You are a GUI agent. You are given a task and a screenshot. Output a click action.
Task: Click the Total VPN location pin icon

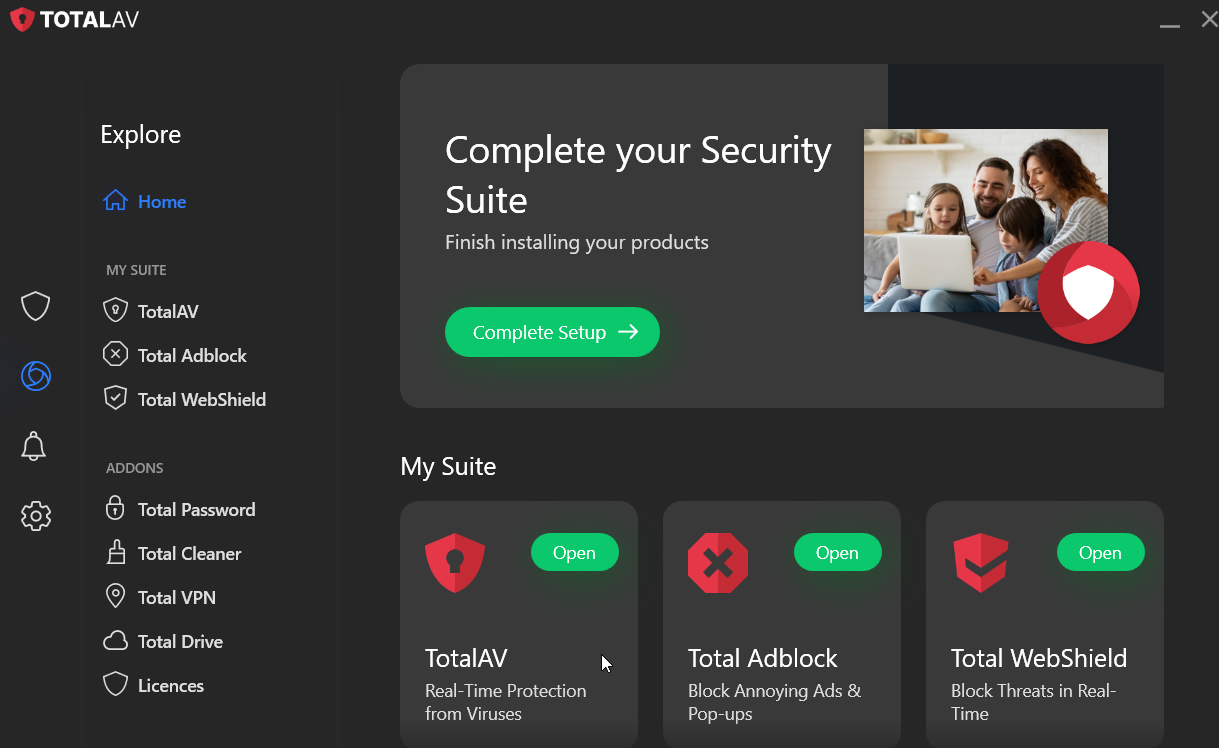116,596
